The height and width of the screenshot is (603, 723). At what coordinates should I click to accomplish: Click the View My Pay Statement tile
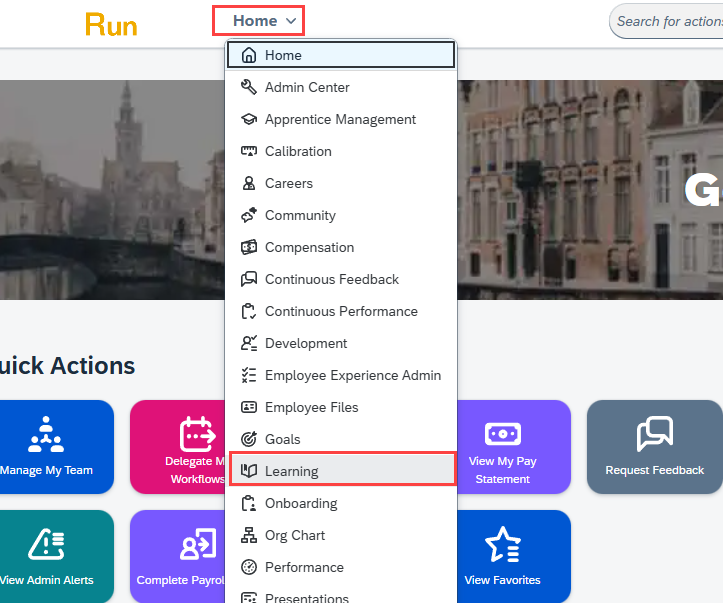click(x=502, y=447)
